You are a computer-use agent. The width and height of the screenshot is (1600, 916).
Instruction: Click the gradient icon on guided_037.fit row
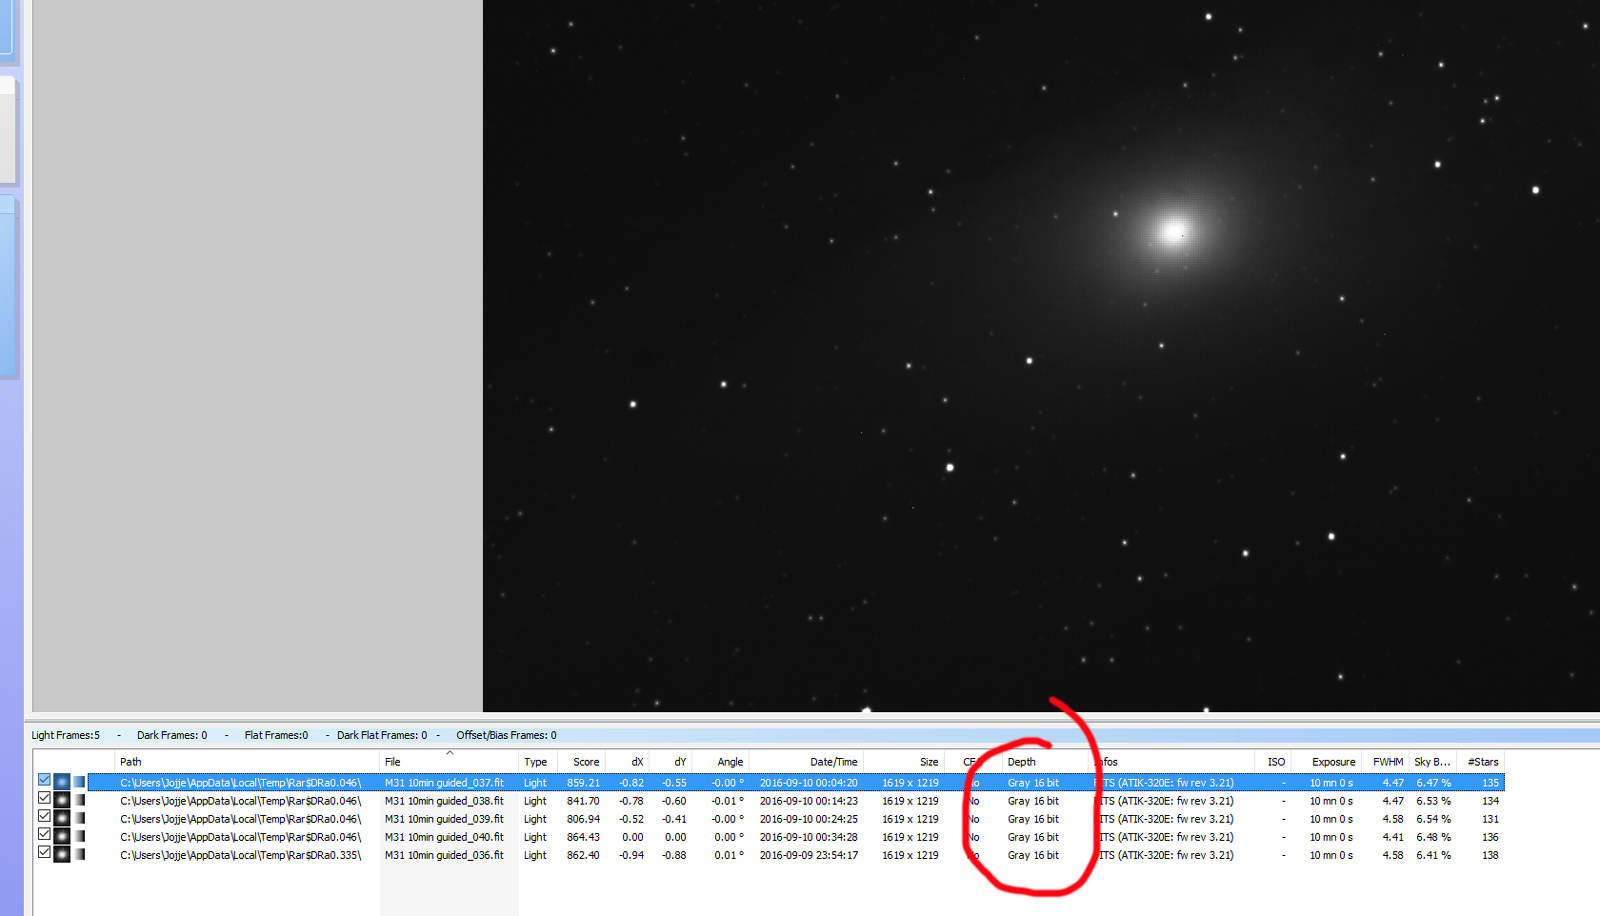pos(79,782)
